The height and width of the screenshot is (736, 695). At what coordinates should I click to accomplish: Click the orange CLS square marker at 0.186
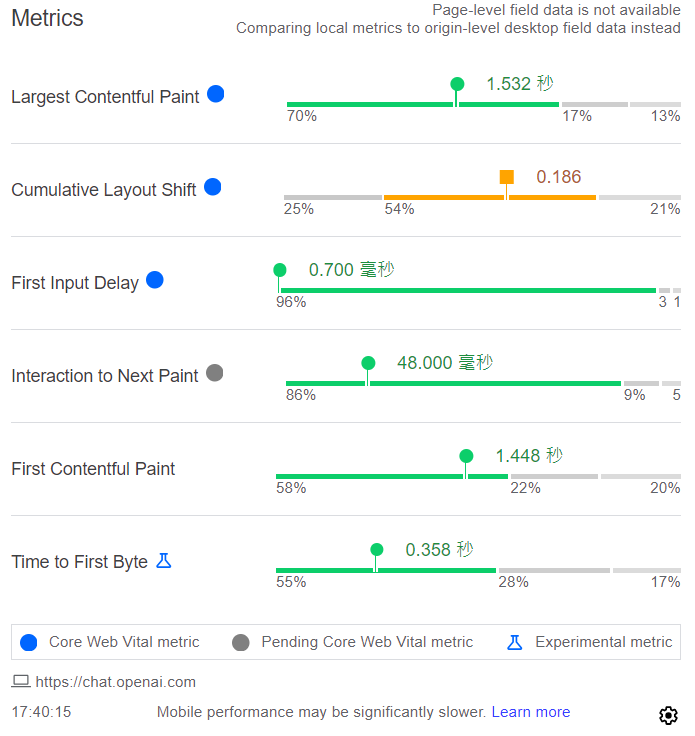pos(507,178)
